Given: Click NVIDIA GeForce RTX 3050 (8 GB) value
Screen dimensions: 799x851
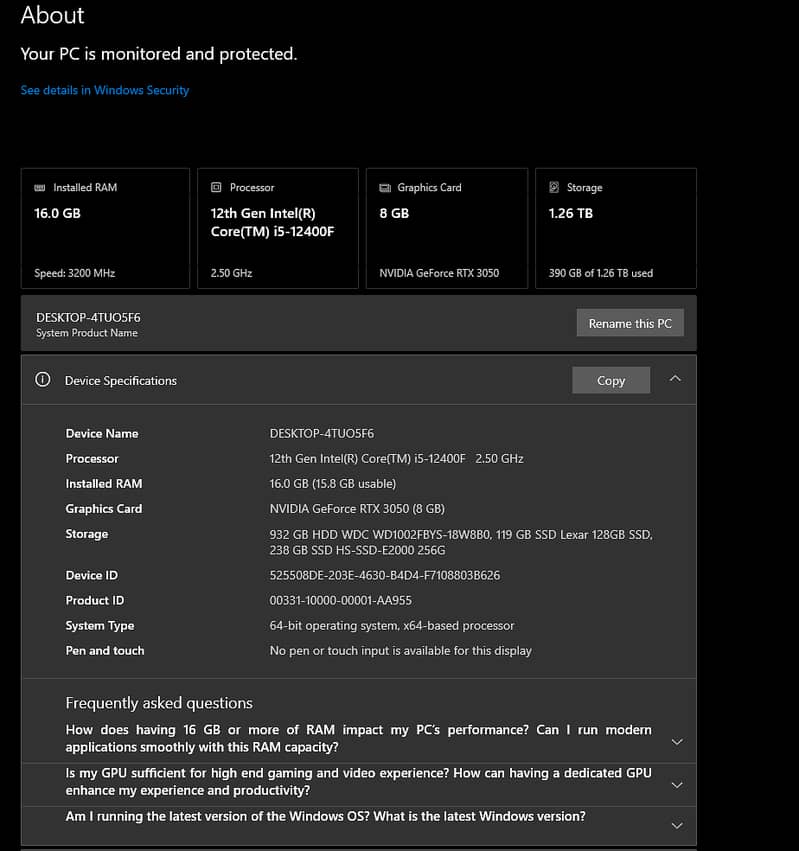Looking at the screenshot, I should [x=357, y=509].
